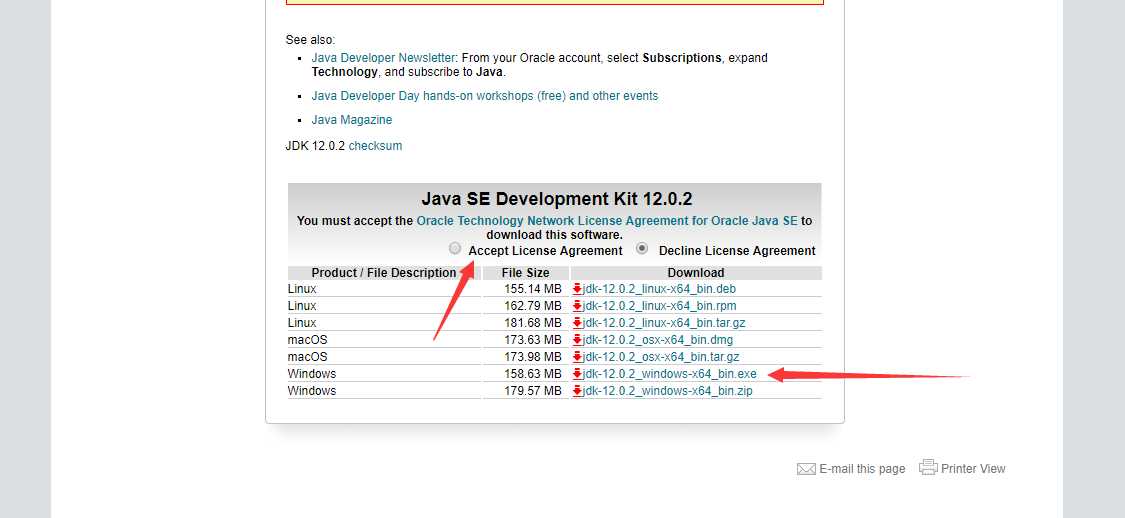Click the printer icon

click(x=928, y=467)
